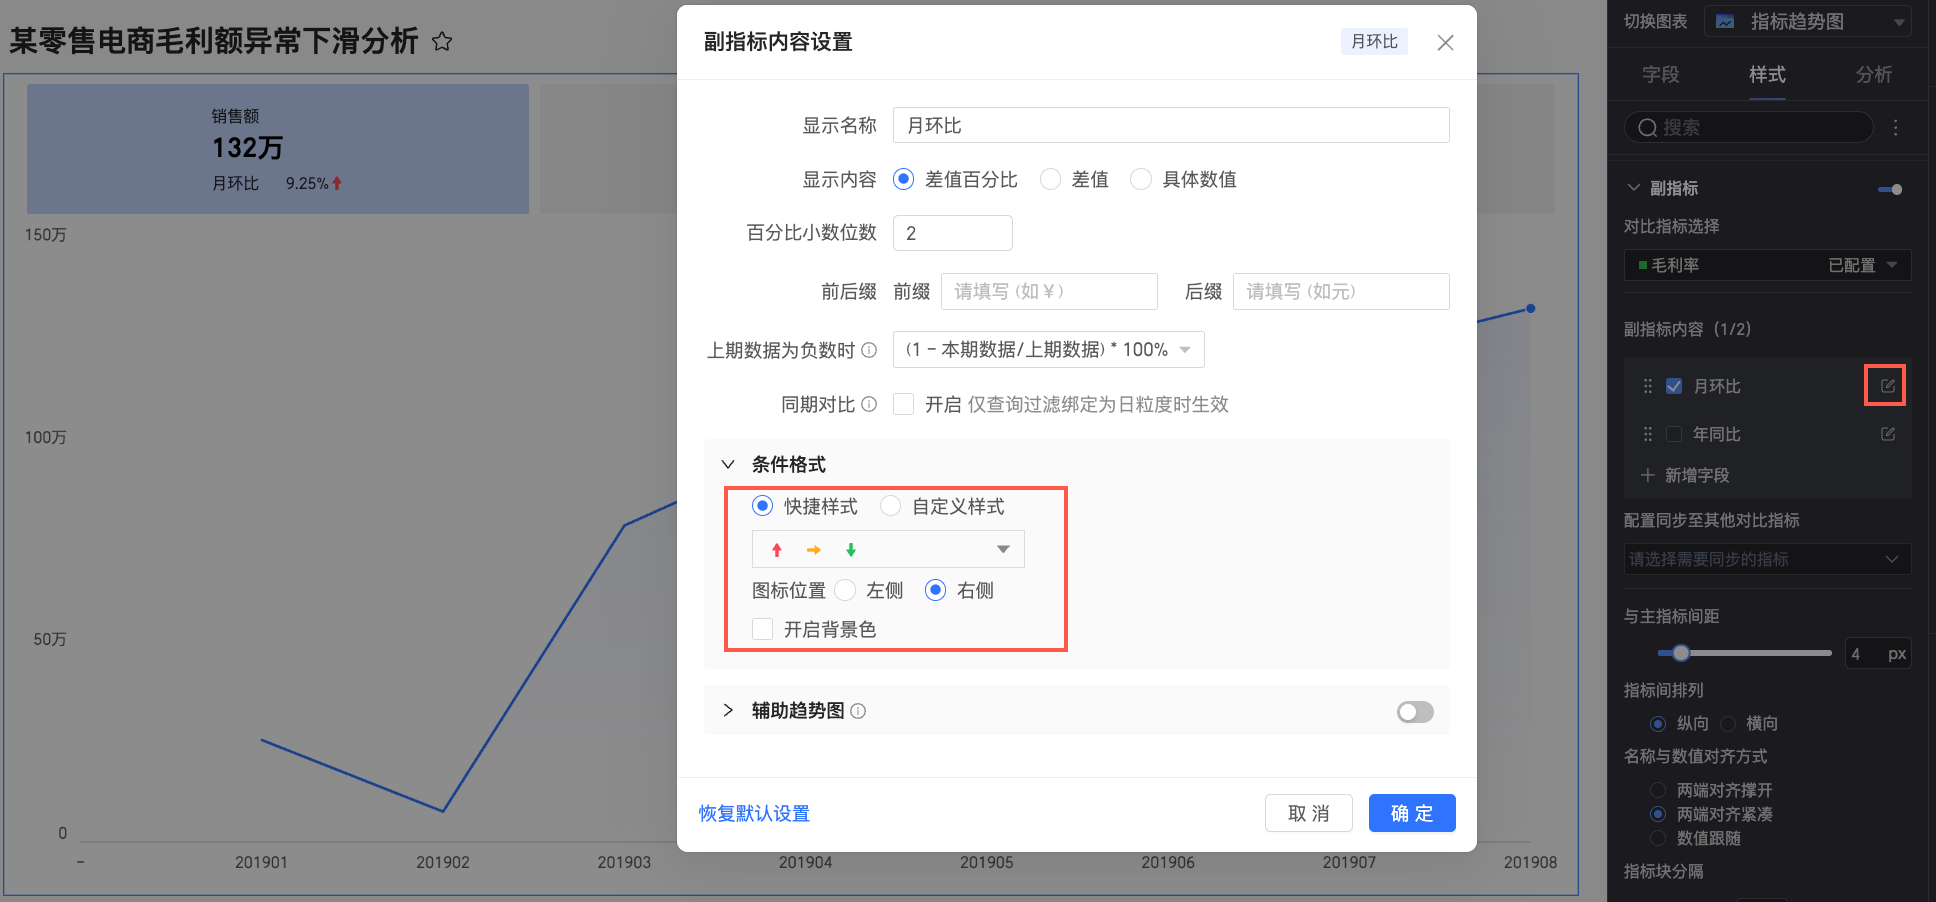Viewport: 1936px width, 902px height.
Task: Select the 差值 radio option
Action: pyautogui.click(x=1050, y=179)
